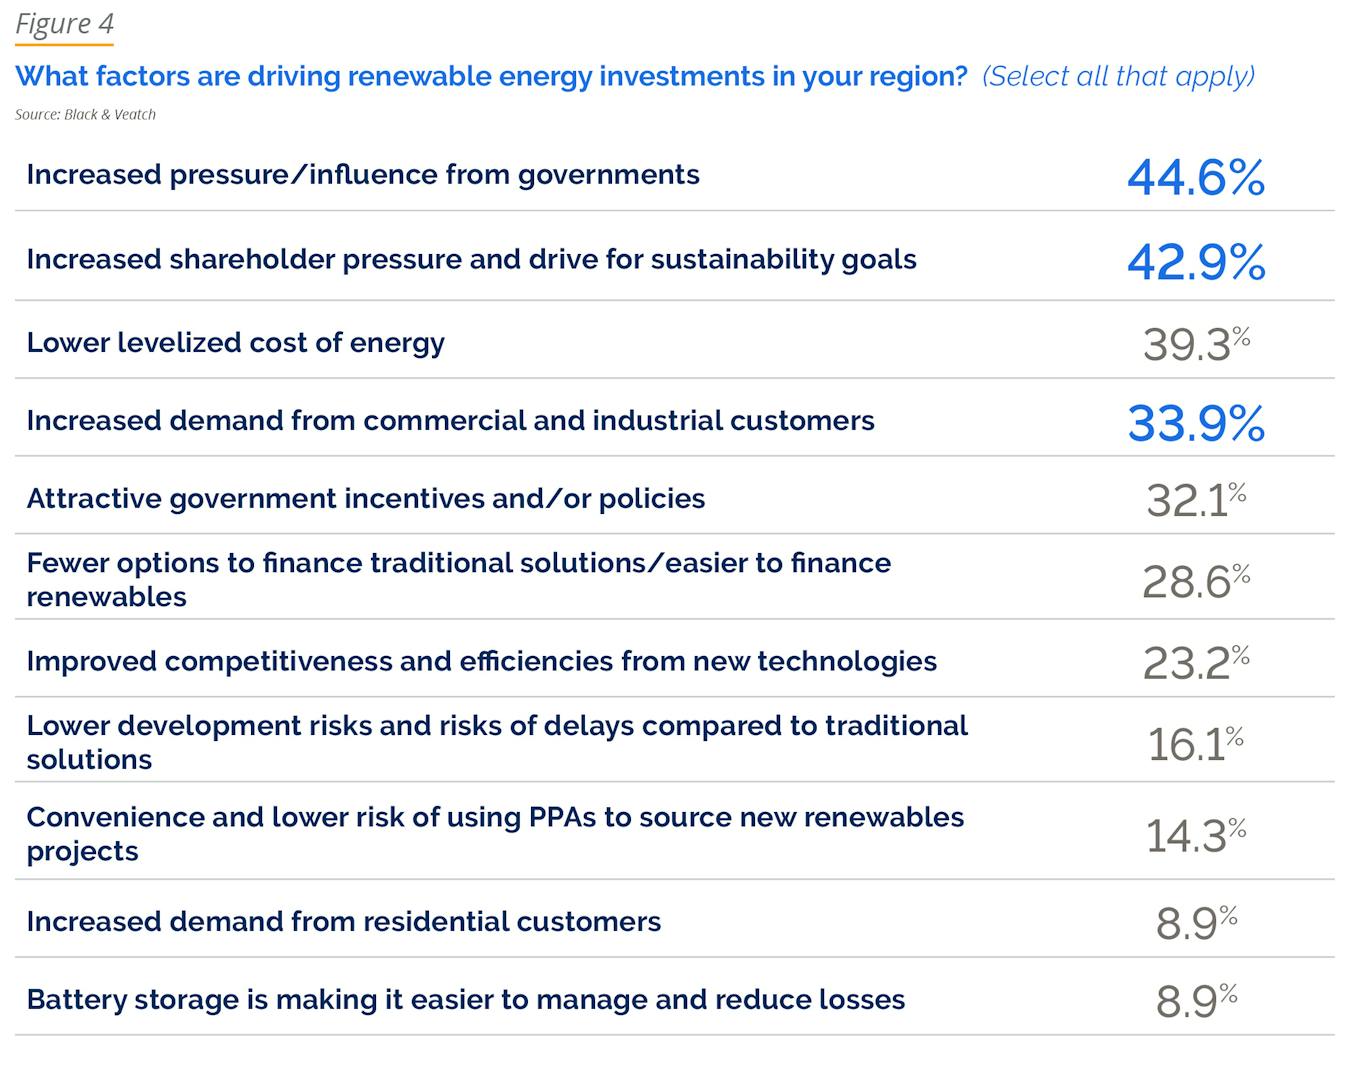
Task: Select "Increased demand from residential customers" row
Action: tap(343, 922)
